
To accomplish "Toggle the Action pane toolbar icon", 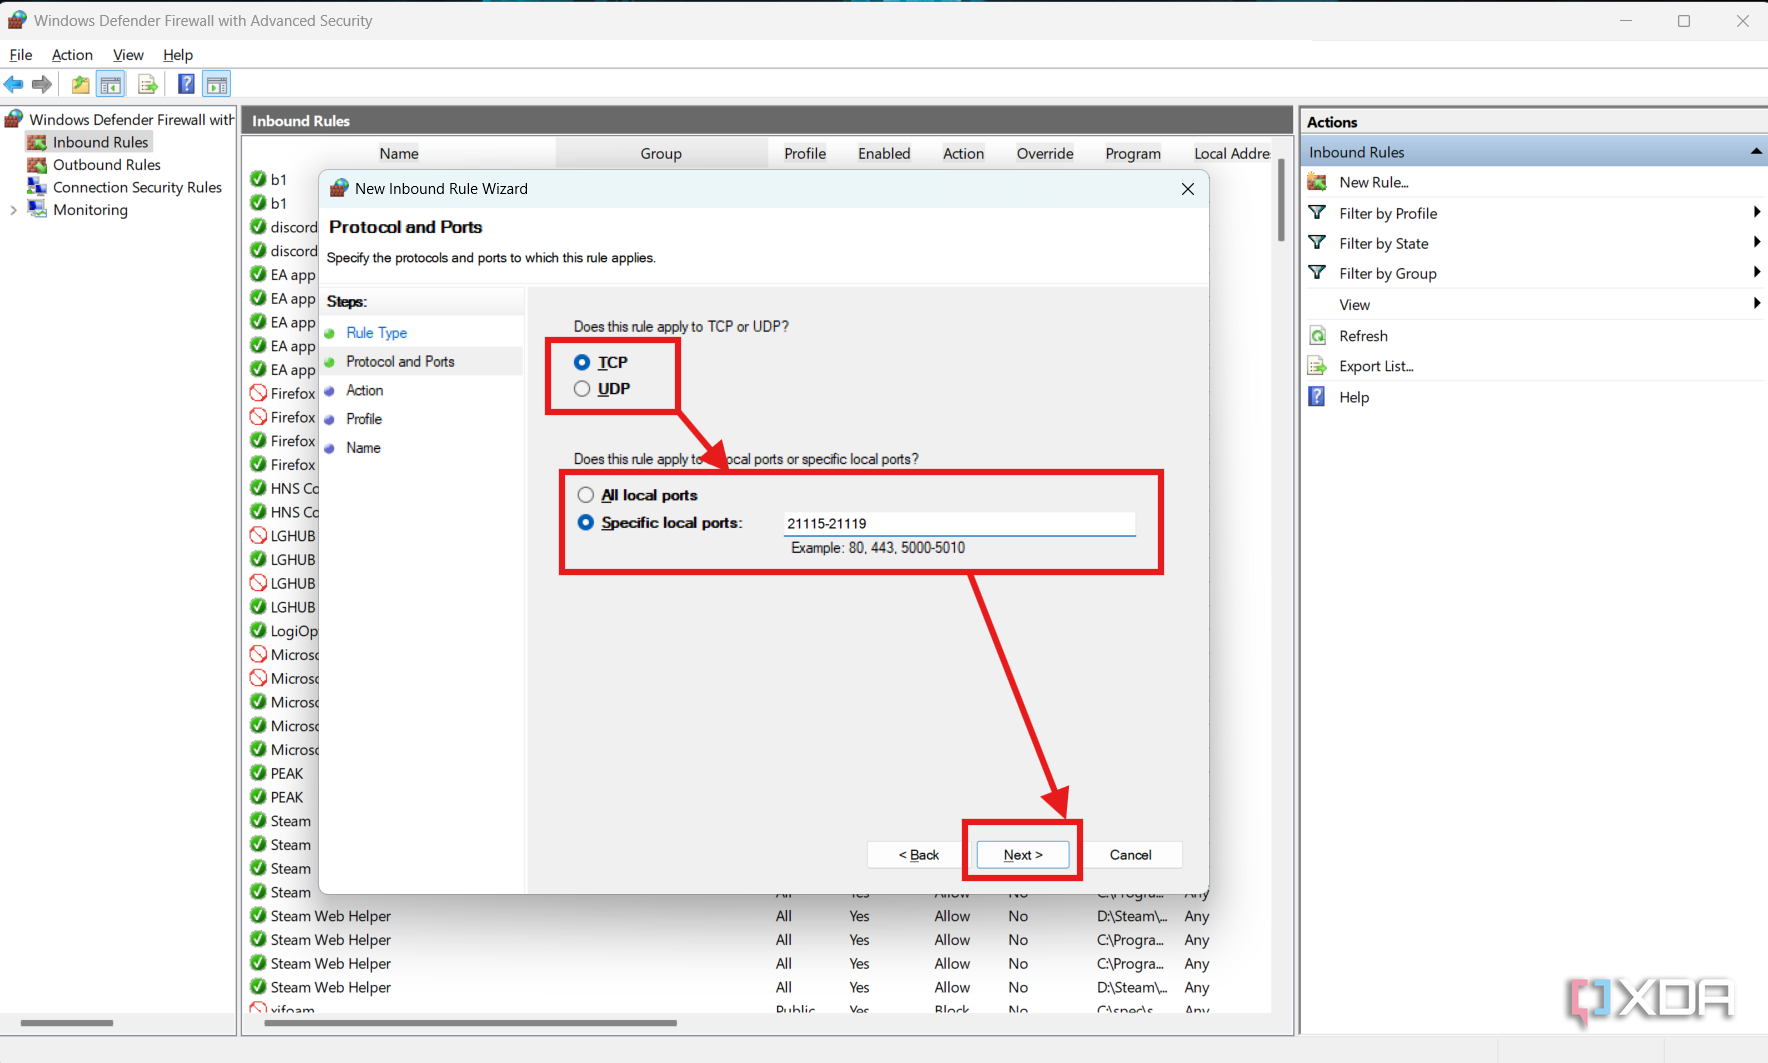I will 217,85.
